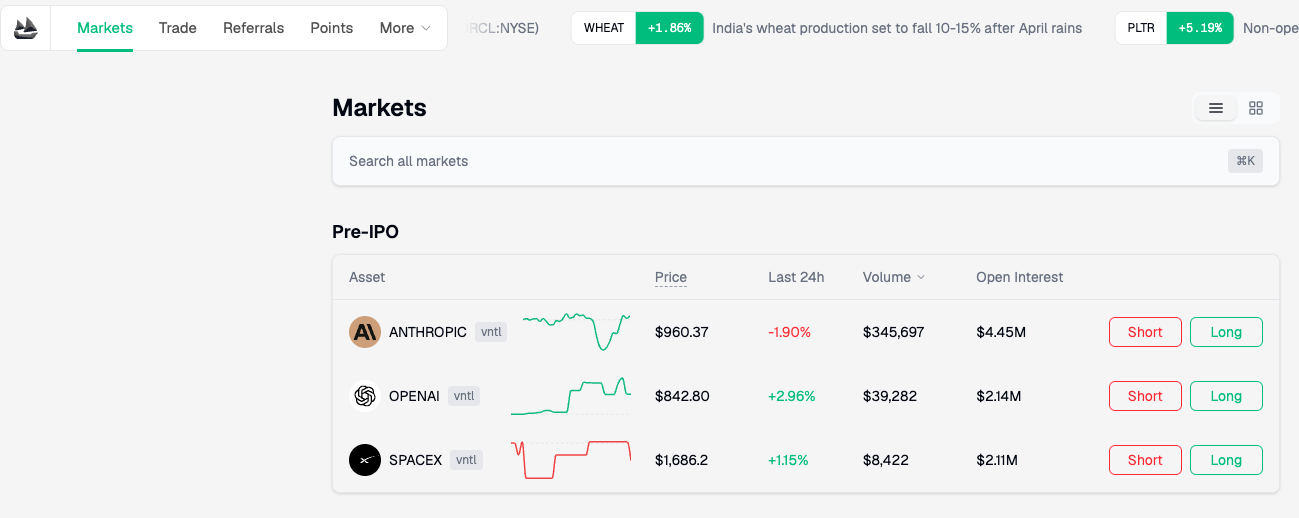Click the Anthropic logo icon
This screenshot has width=1299, height=518.
(365, 332)
